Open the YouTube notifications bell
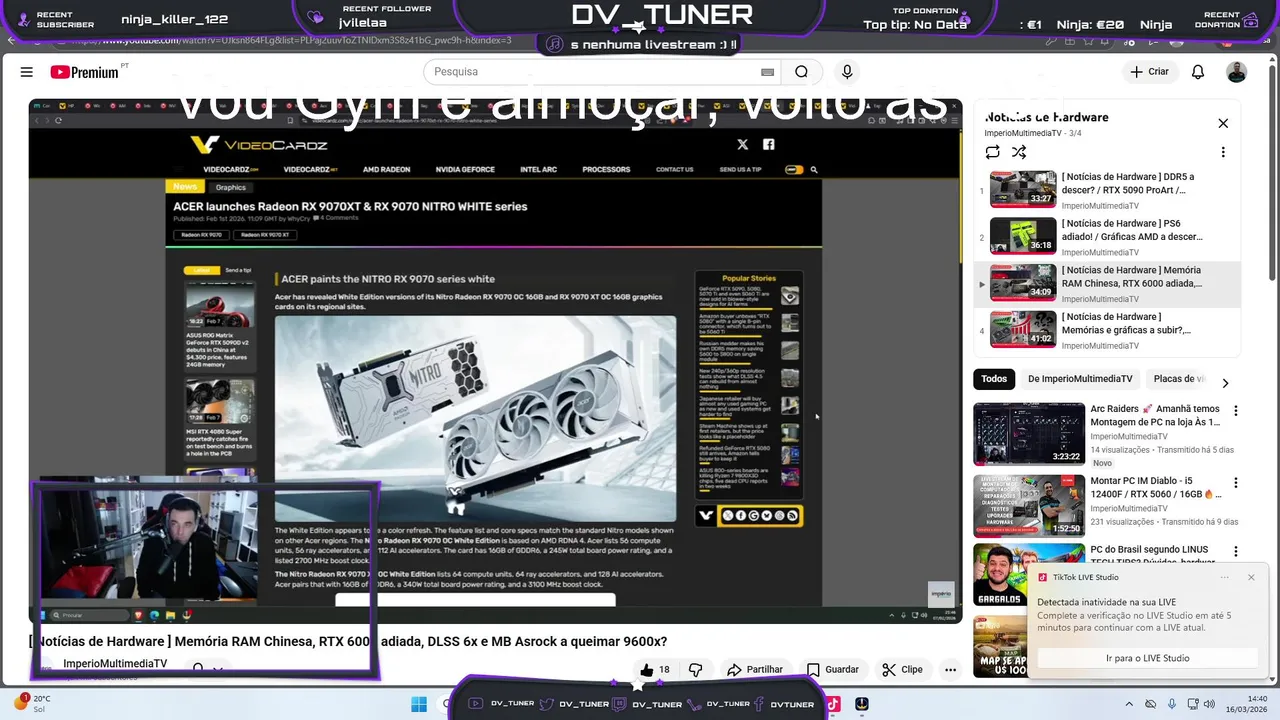This screenshot has height=720, width=1280. (x=1198, y=72)
